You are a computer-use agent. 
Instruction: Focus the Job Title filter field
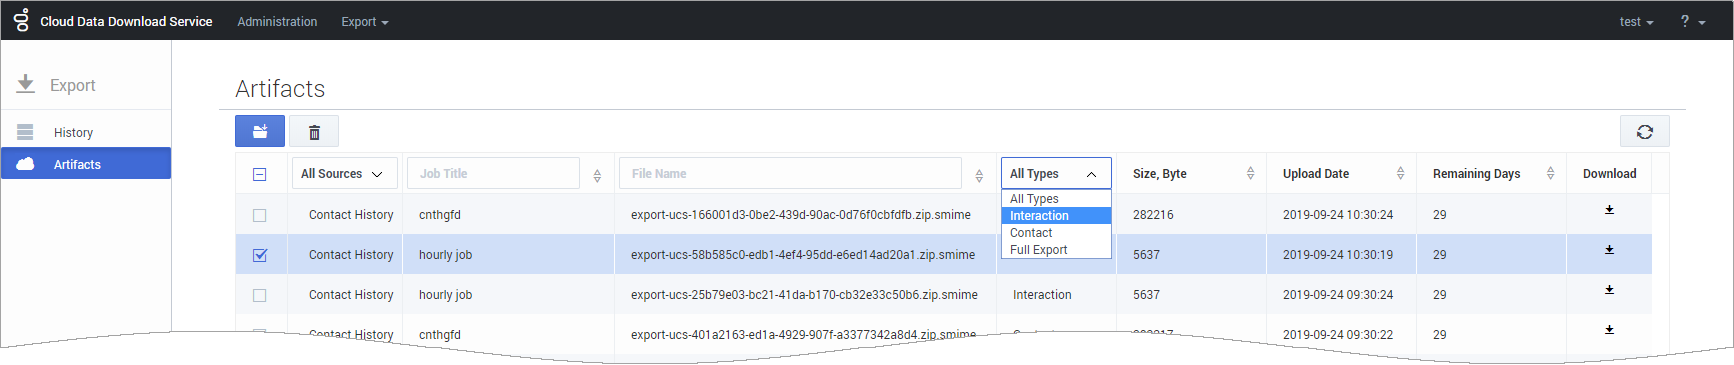[493, 173]
